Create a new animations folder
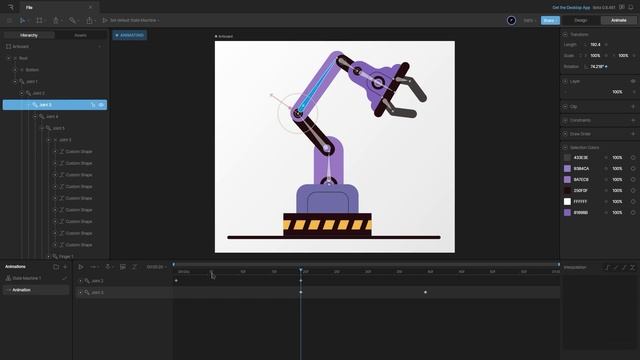This screenshot has height=360, width=640. pyautogui.click(x=56, y=267)
